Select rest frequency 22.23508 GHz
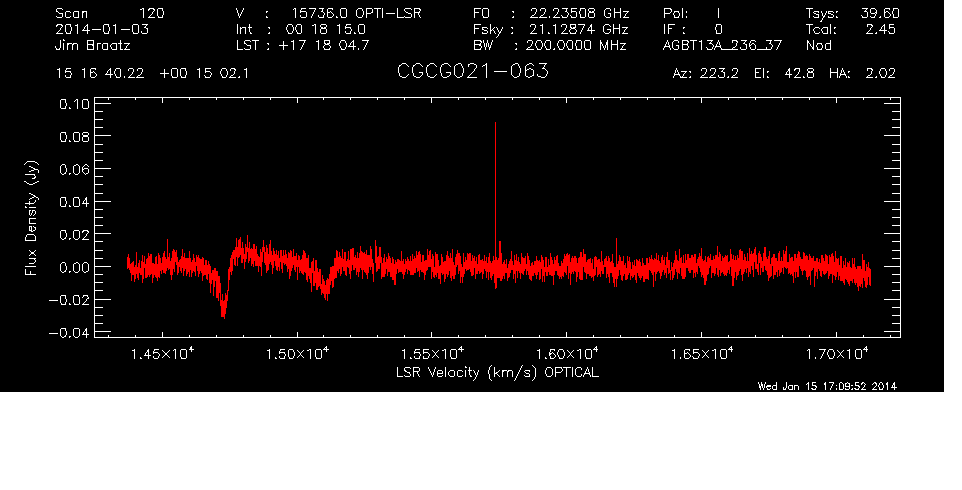This screenshot has width=962, height=490. [580, 13]
